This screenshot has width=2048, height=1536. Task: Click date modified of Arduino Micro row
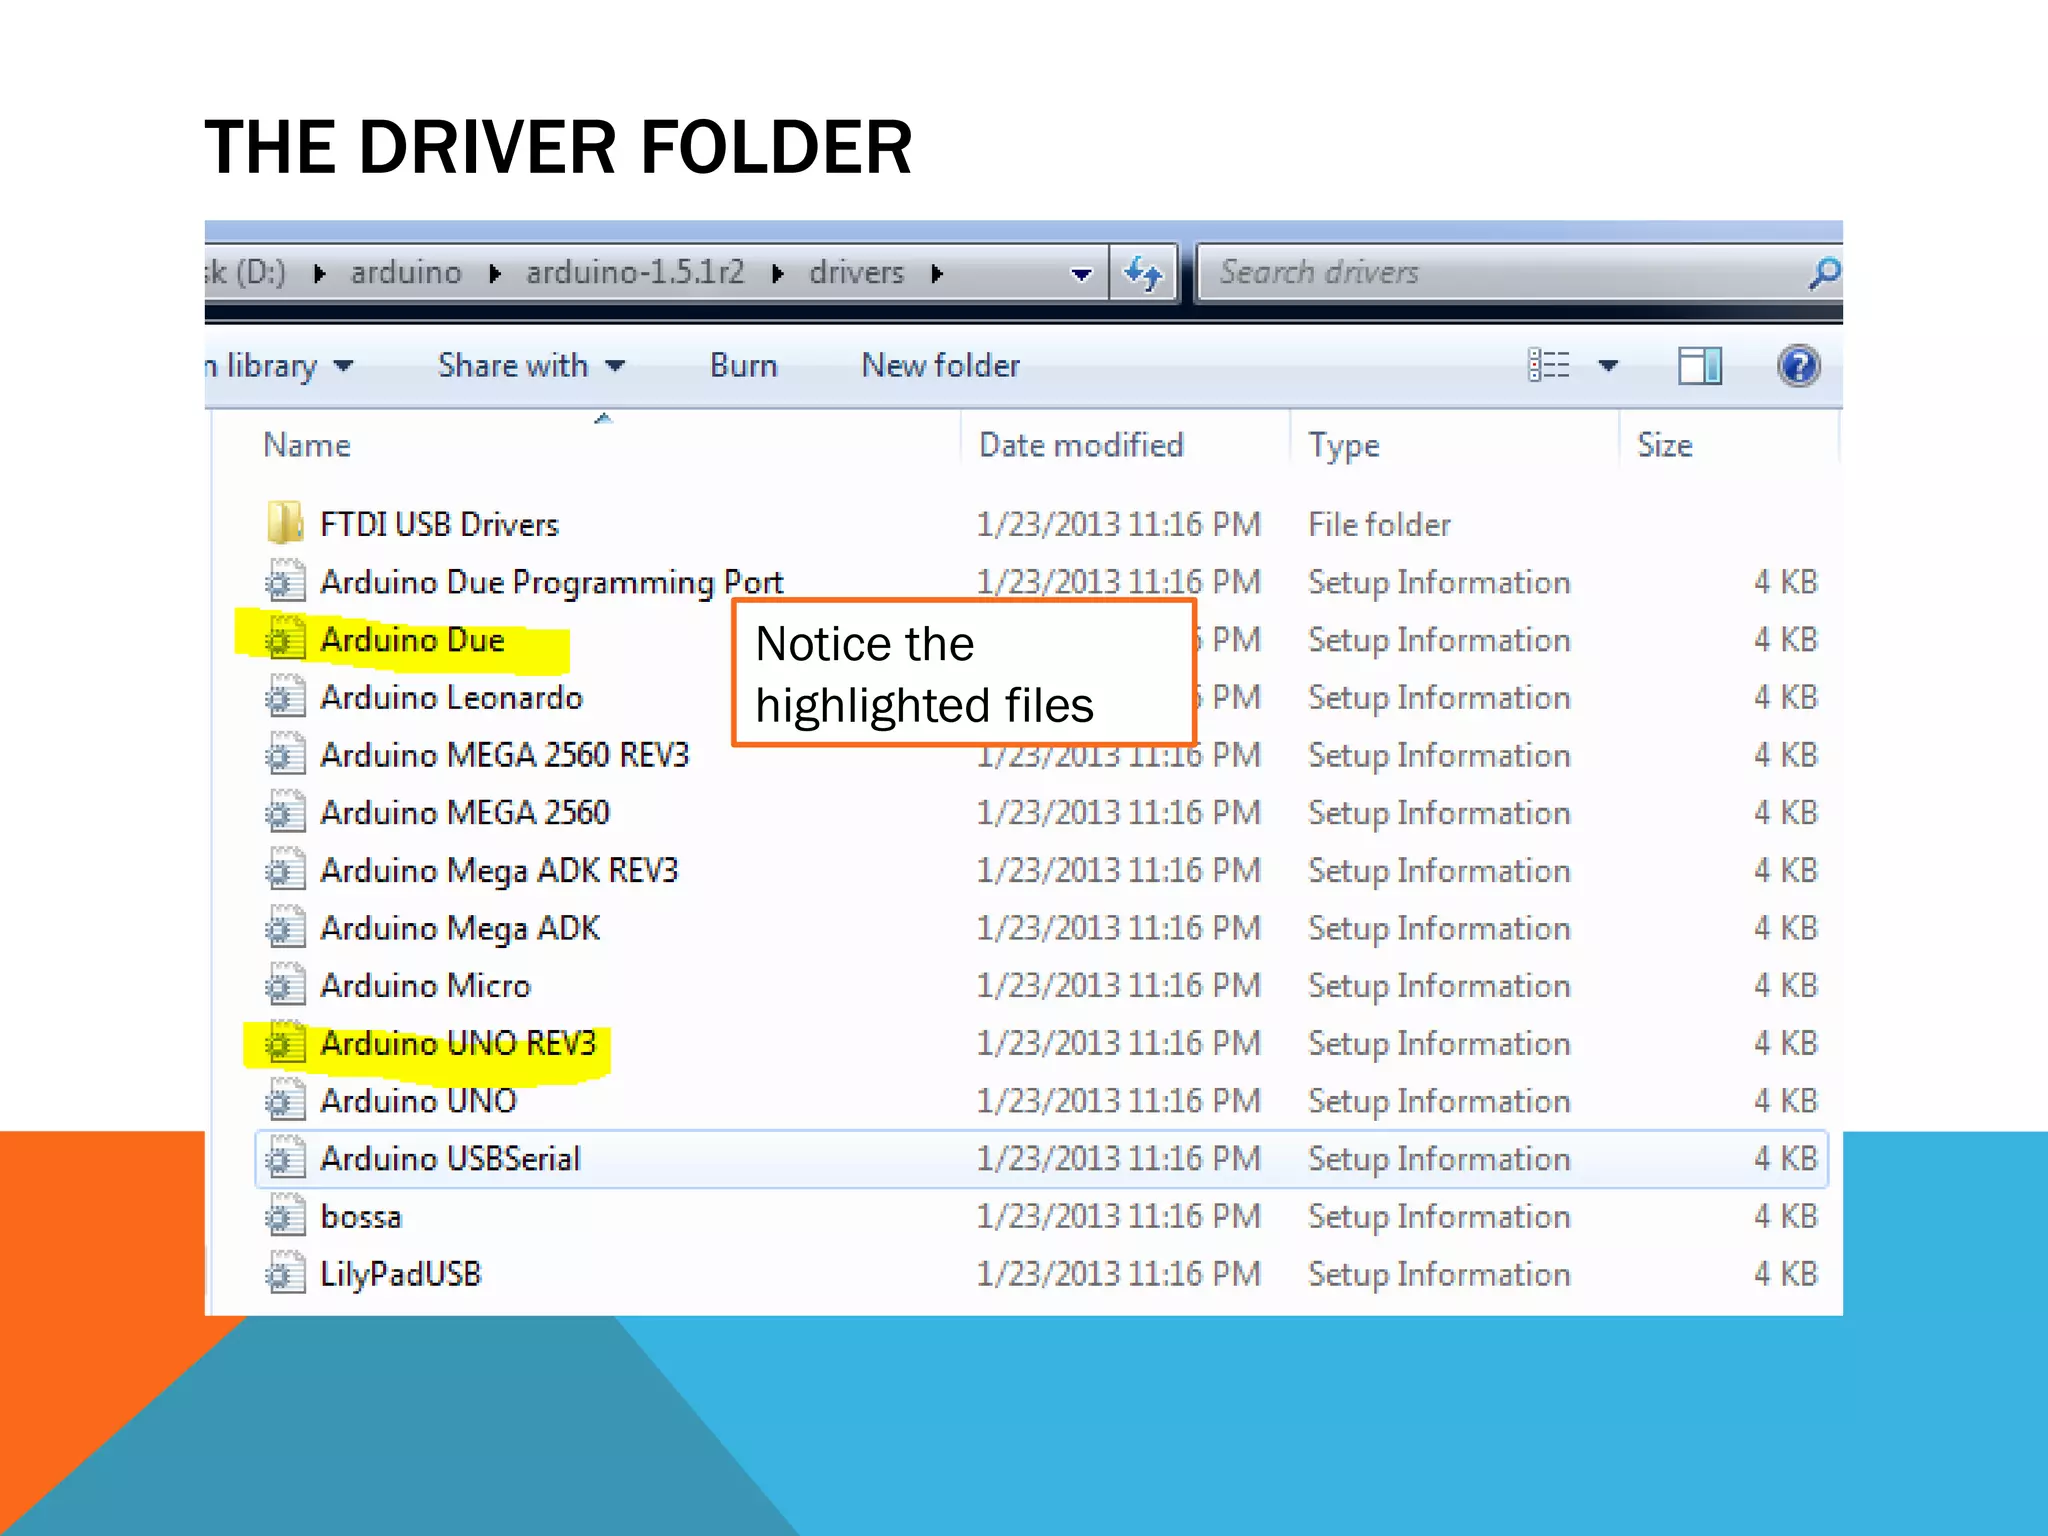point(1118,985)
